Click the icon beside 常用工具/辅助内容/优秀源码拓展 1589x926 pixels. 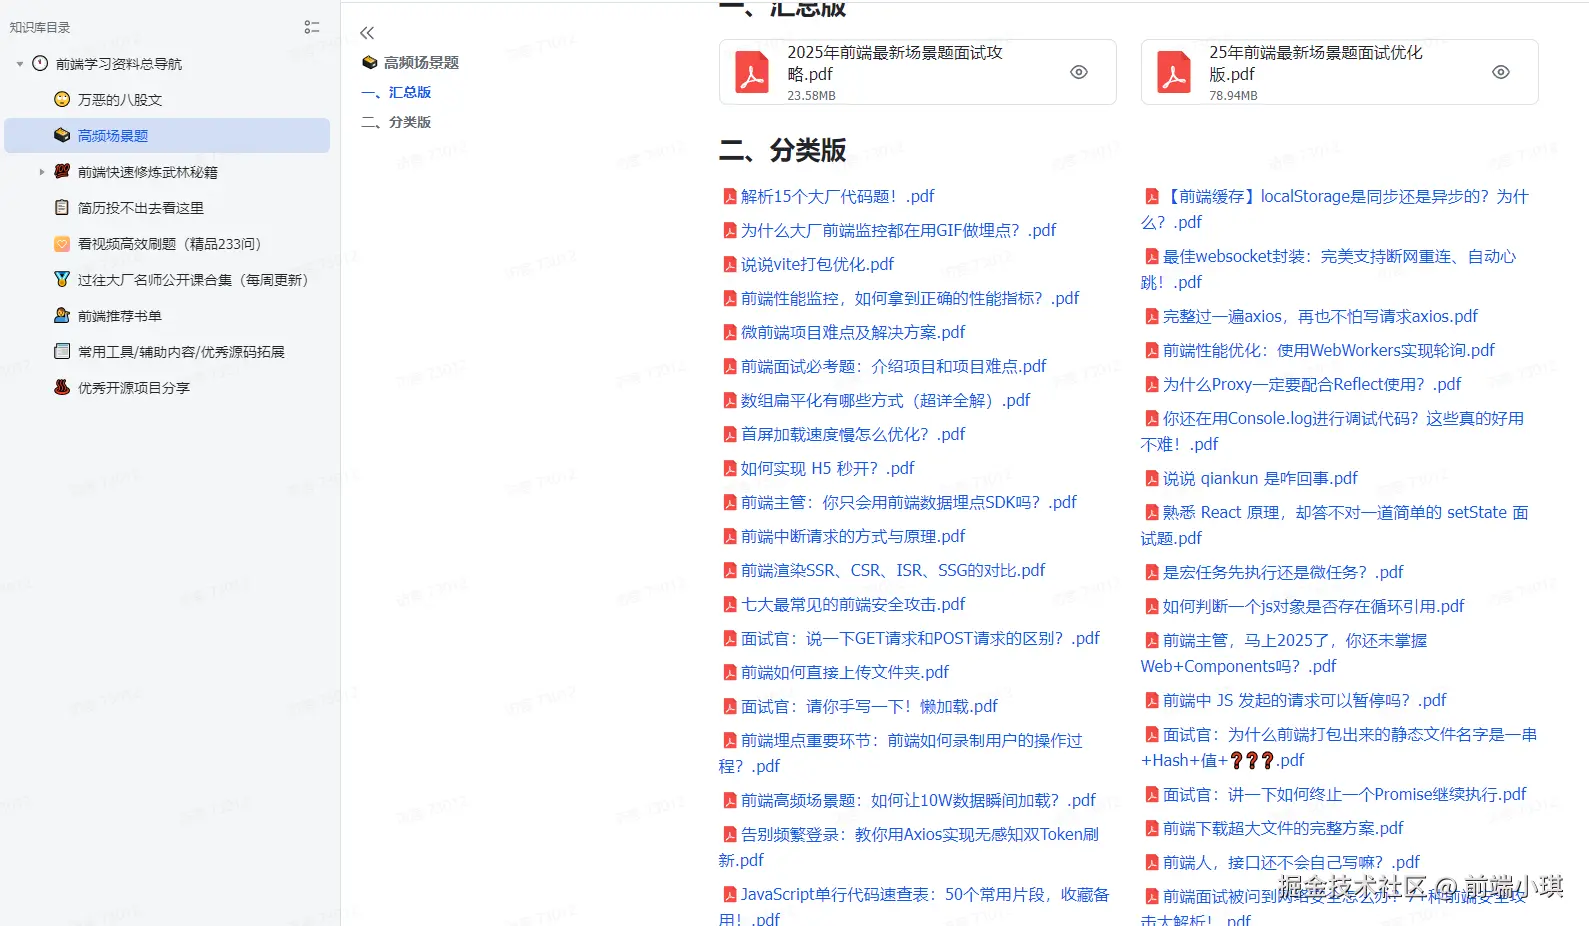(x=62, y=351)
